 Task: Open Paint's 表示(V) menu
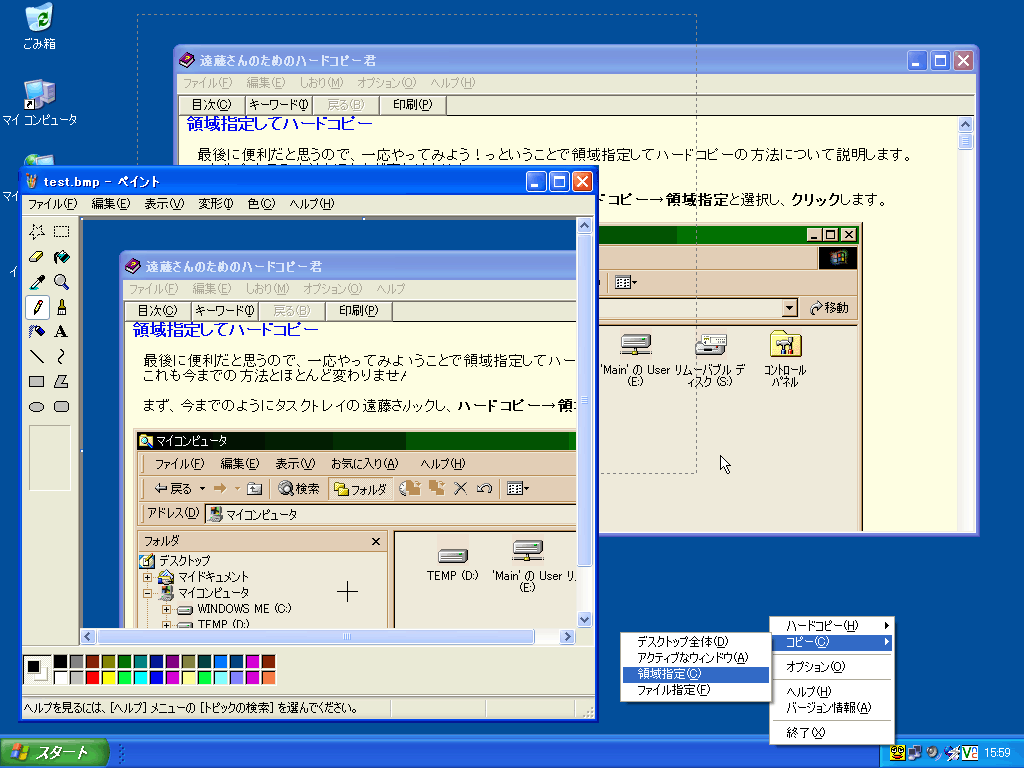[x=164, y=204]
